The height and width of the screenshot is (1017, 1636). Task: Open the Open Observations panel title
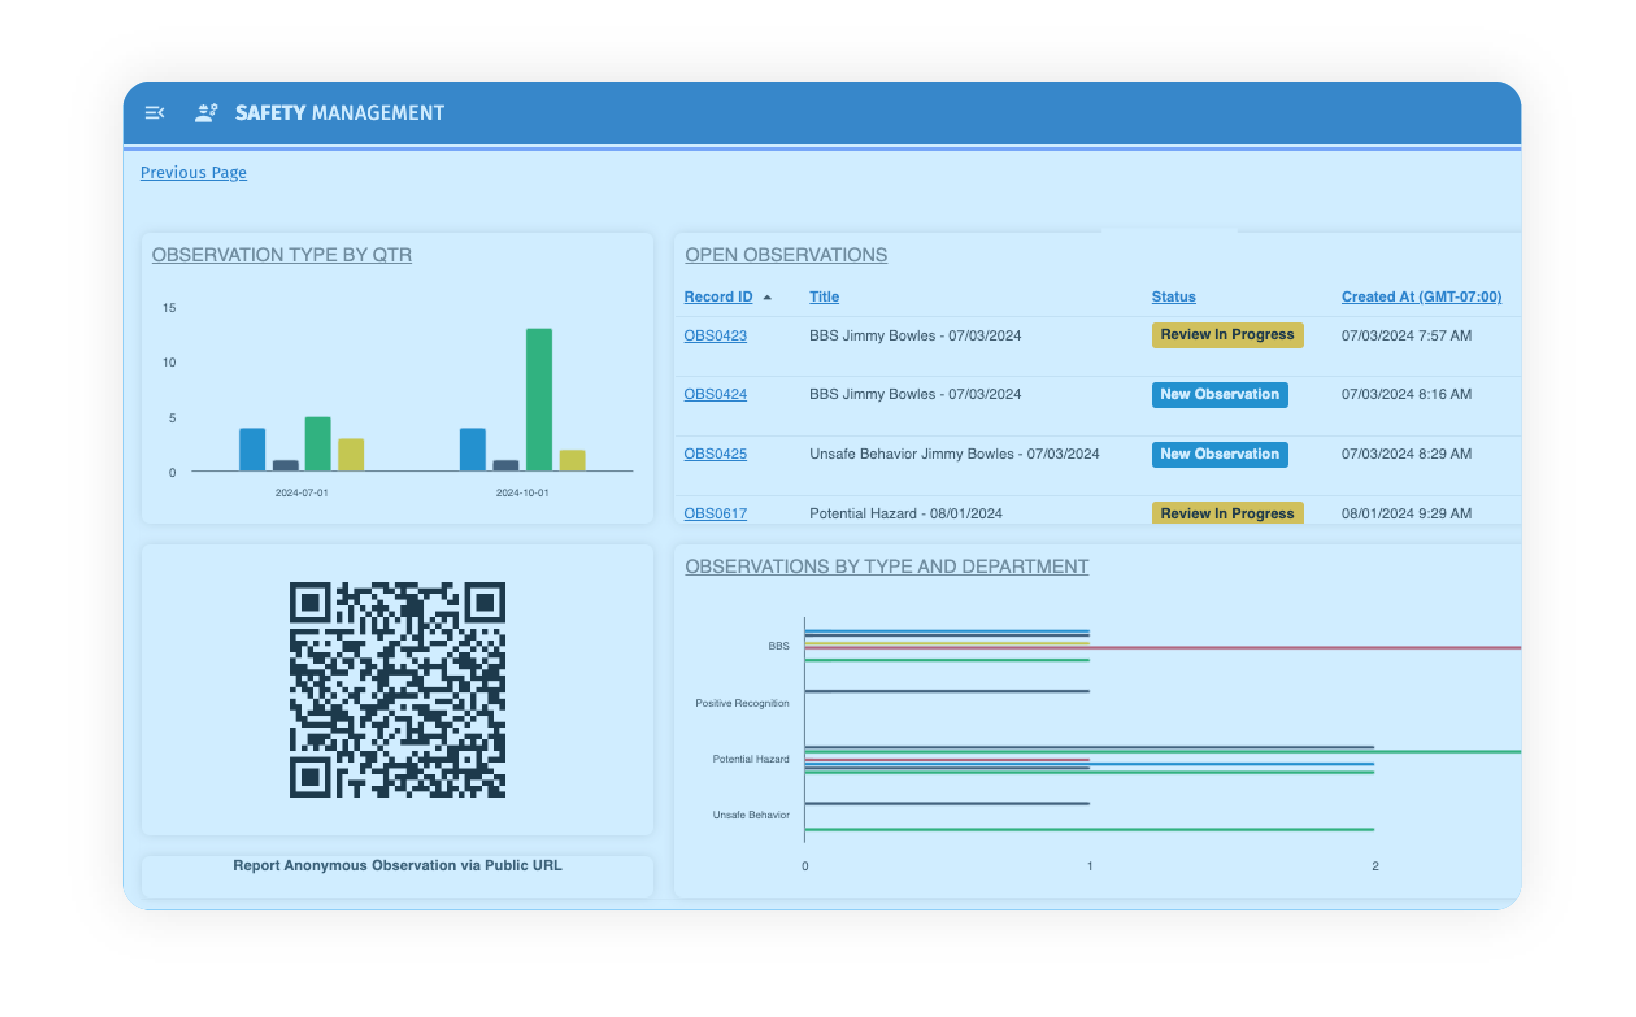click(785, 255)
